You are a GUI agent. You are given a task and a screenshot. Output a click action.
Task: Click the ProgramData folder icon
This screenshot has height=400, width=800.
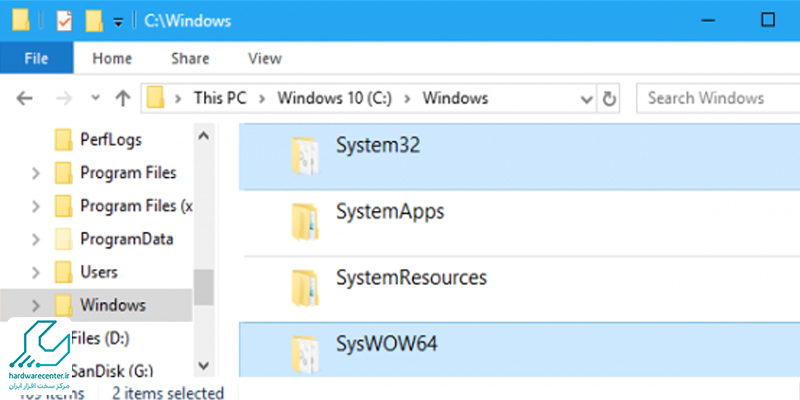coord(63,239)
